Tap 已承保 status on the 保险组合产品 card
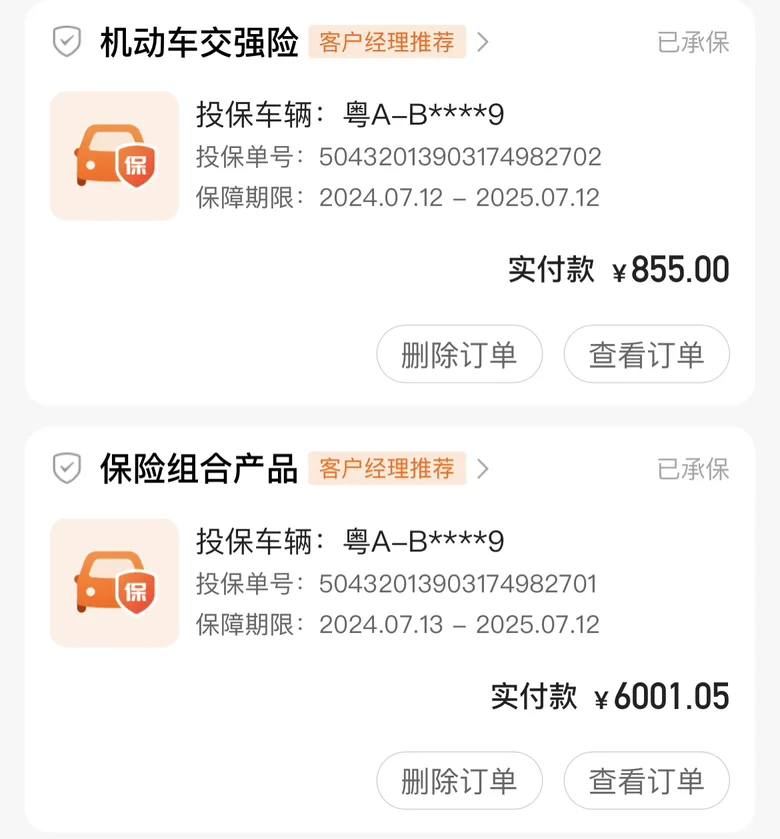Image resolution: width=780 pixels, height=839 pixels. tap(693, 468)
